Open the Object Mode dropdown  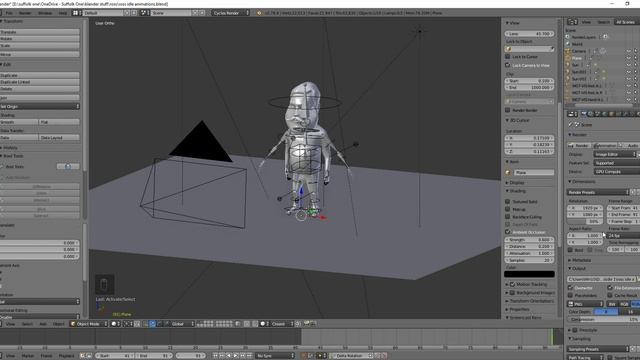point(89,324)
